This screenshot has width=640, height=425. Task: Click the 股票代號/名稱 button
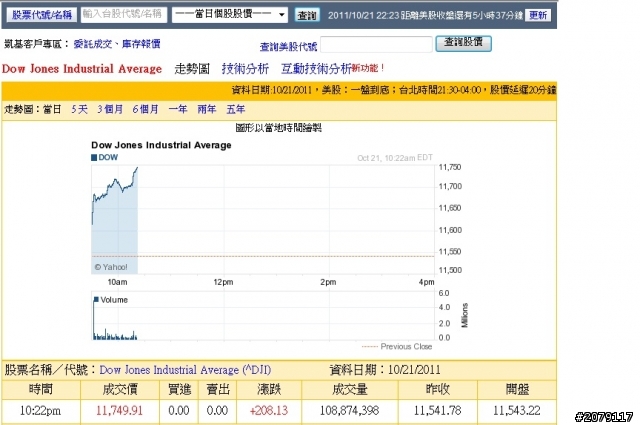[x=42, y=15]
